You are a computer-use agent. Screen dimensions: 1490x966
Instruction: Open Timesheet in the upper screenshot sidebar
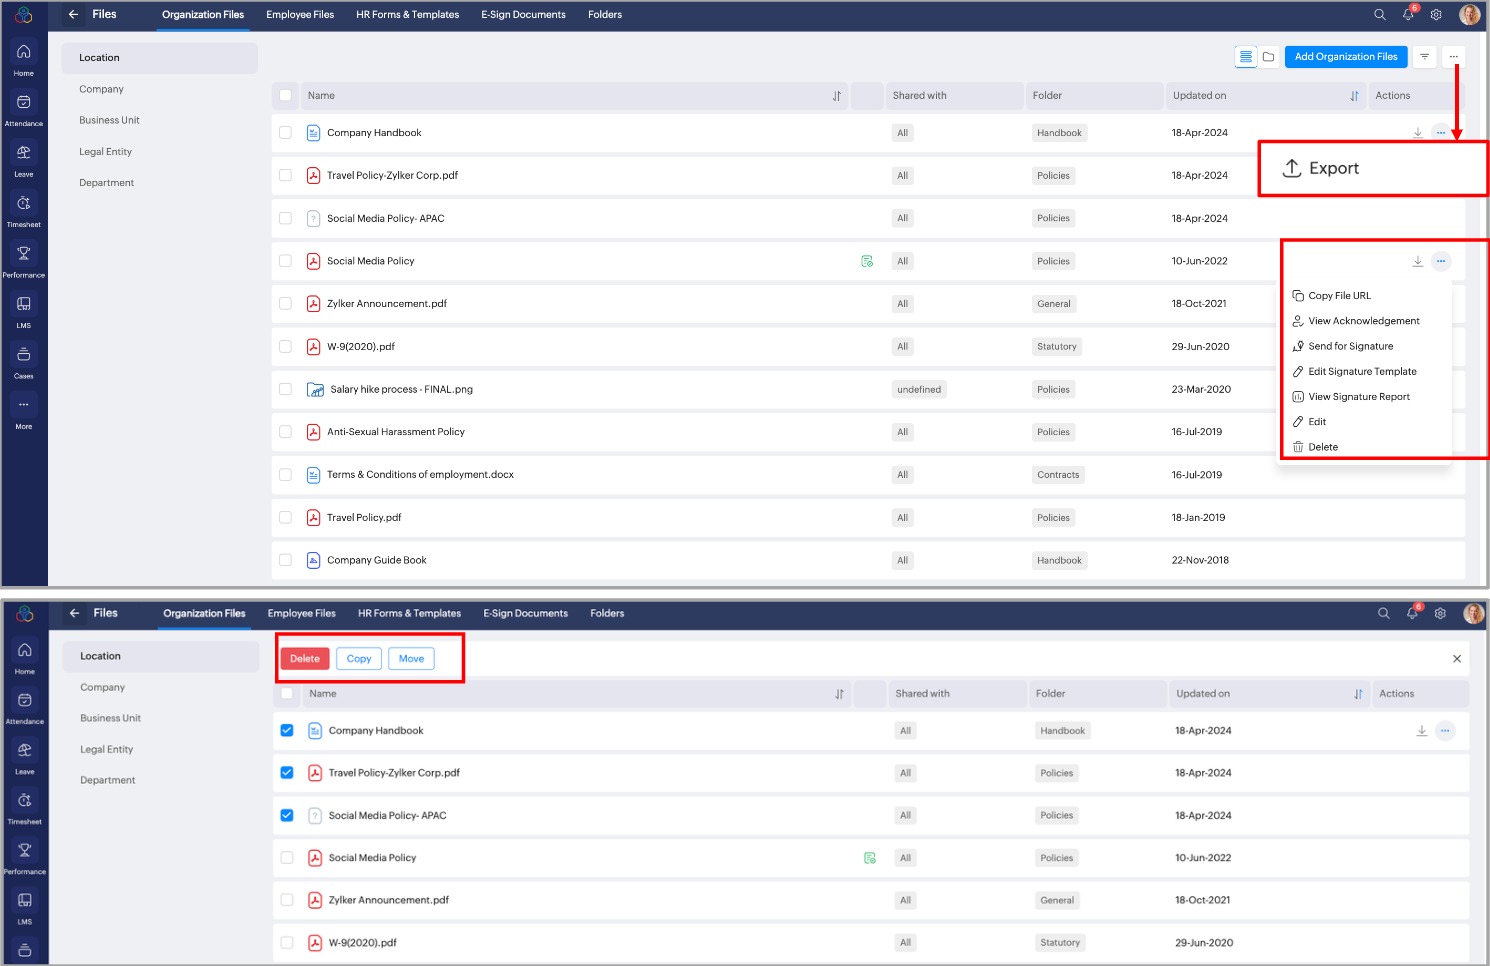(x=24, y=210)
